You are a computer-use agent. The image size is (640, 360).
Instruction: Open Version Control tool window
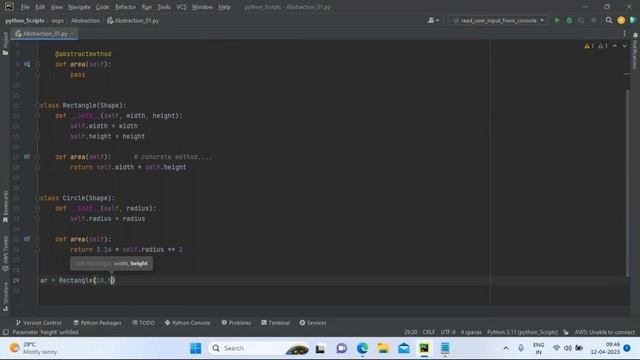[39, 322]
